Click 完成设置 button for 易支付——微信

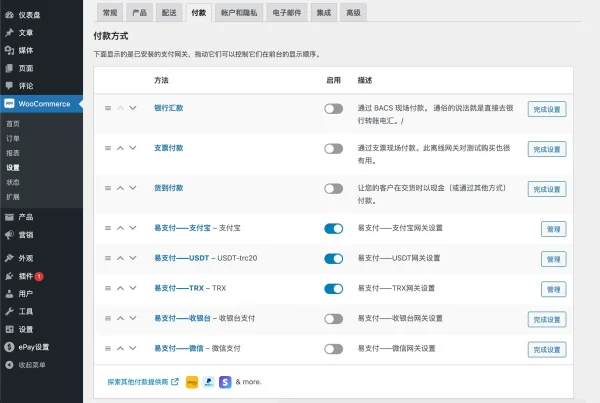point(547,350)
